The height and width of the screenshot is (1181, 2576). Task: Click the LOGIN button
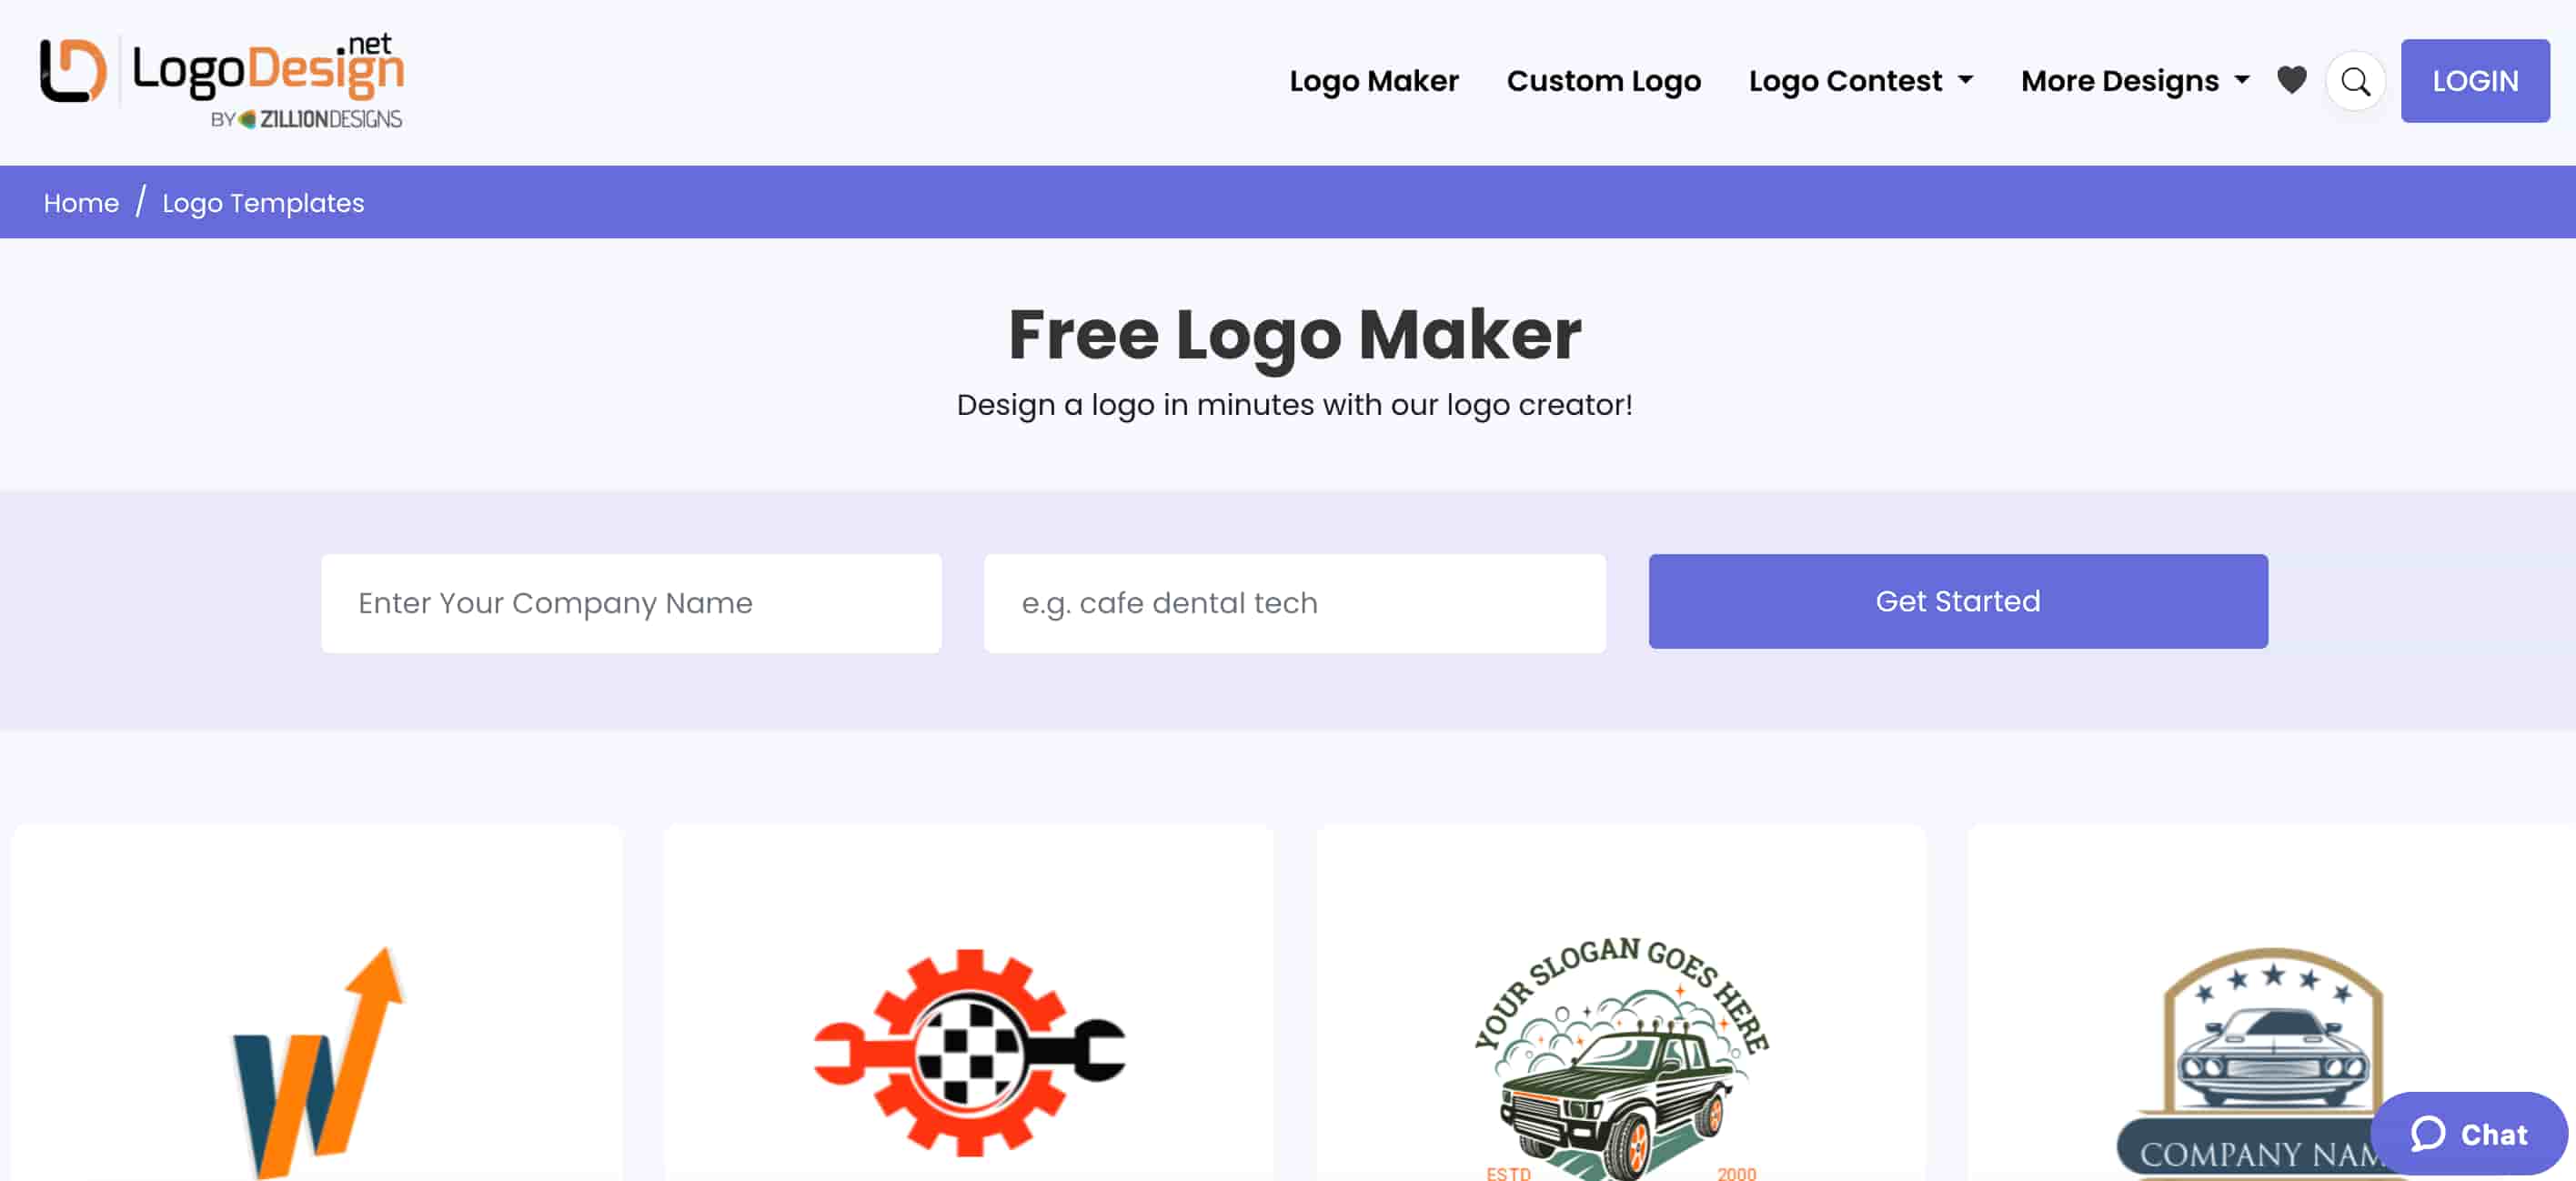pyautogui.click(x=2474, y=81)
